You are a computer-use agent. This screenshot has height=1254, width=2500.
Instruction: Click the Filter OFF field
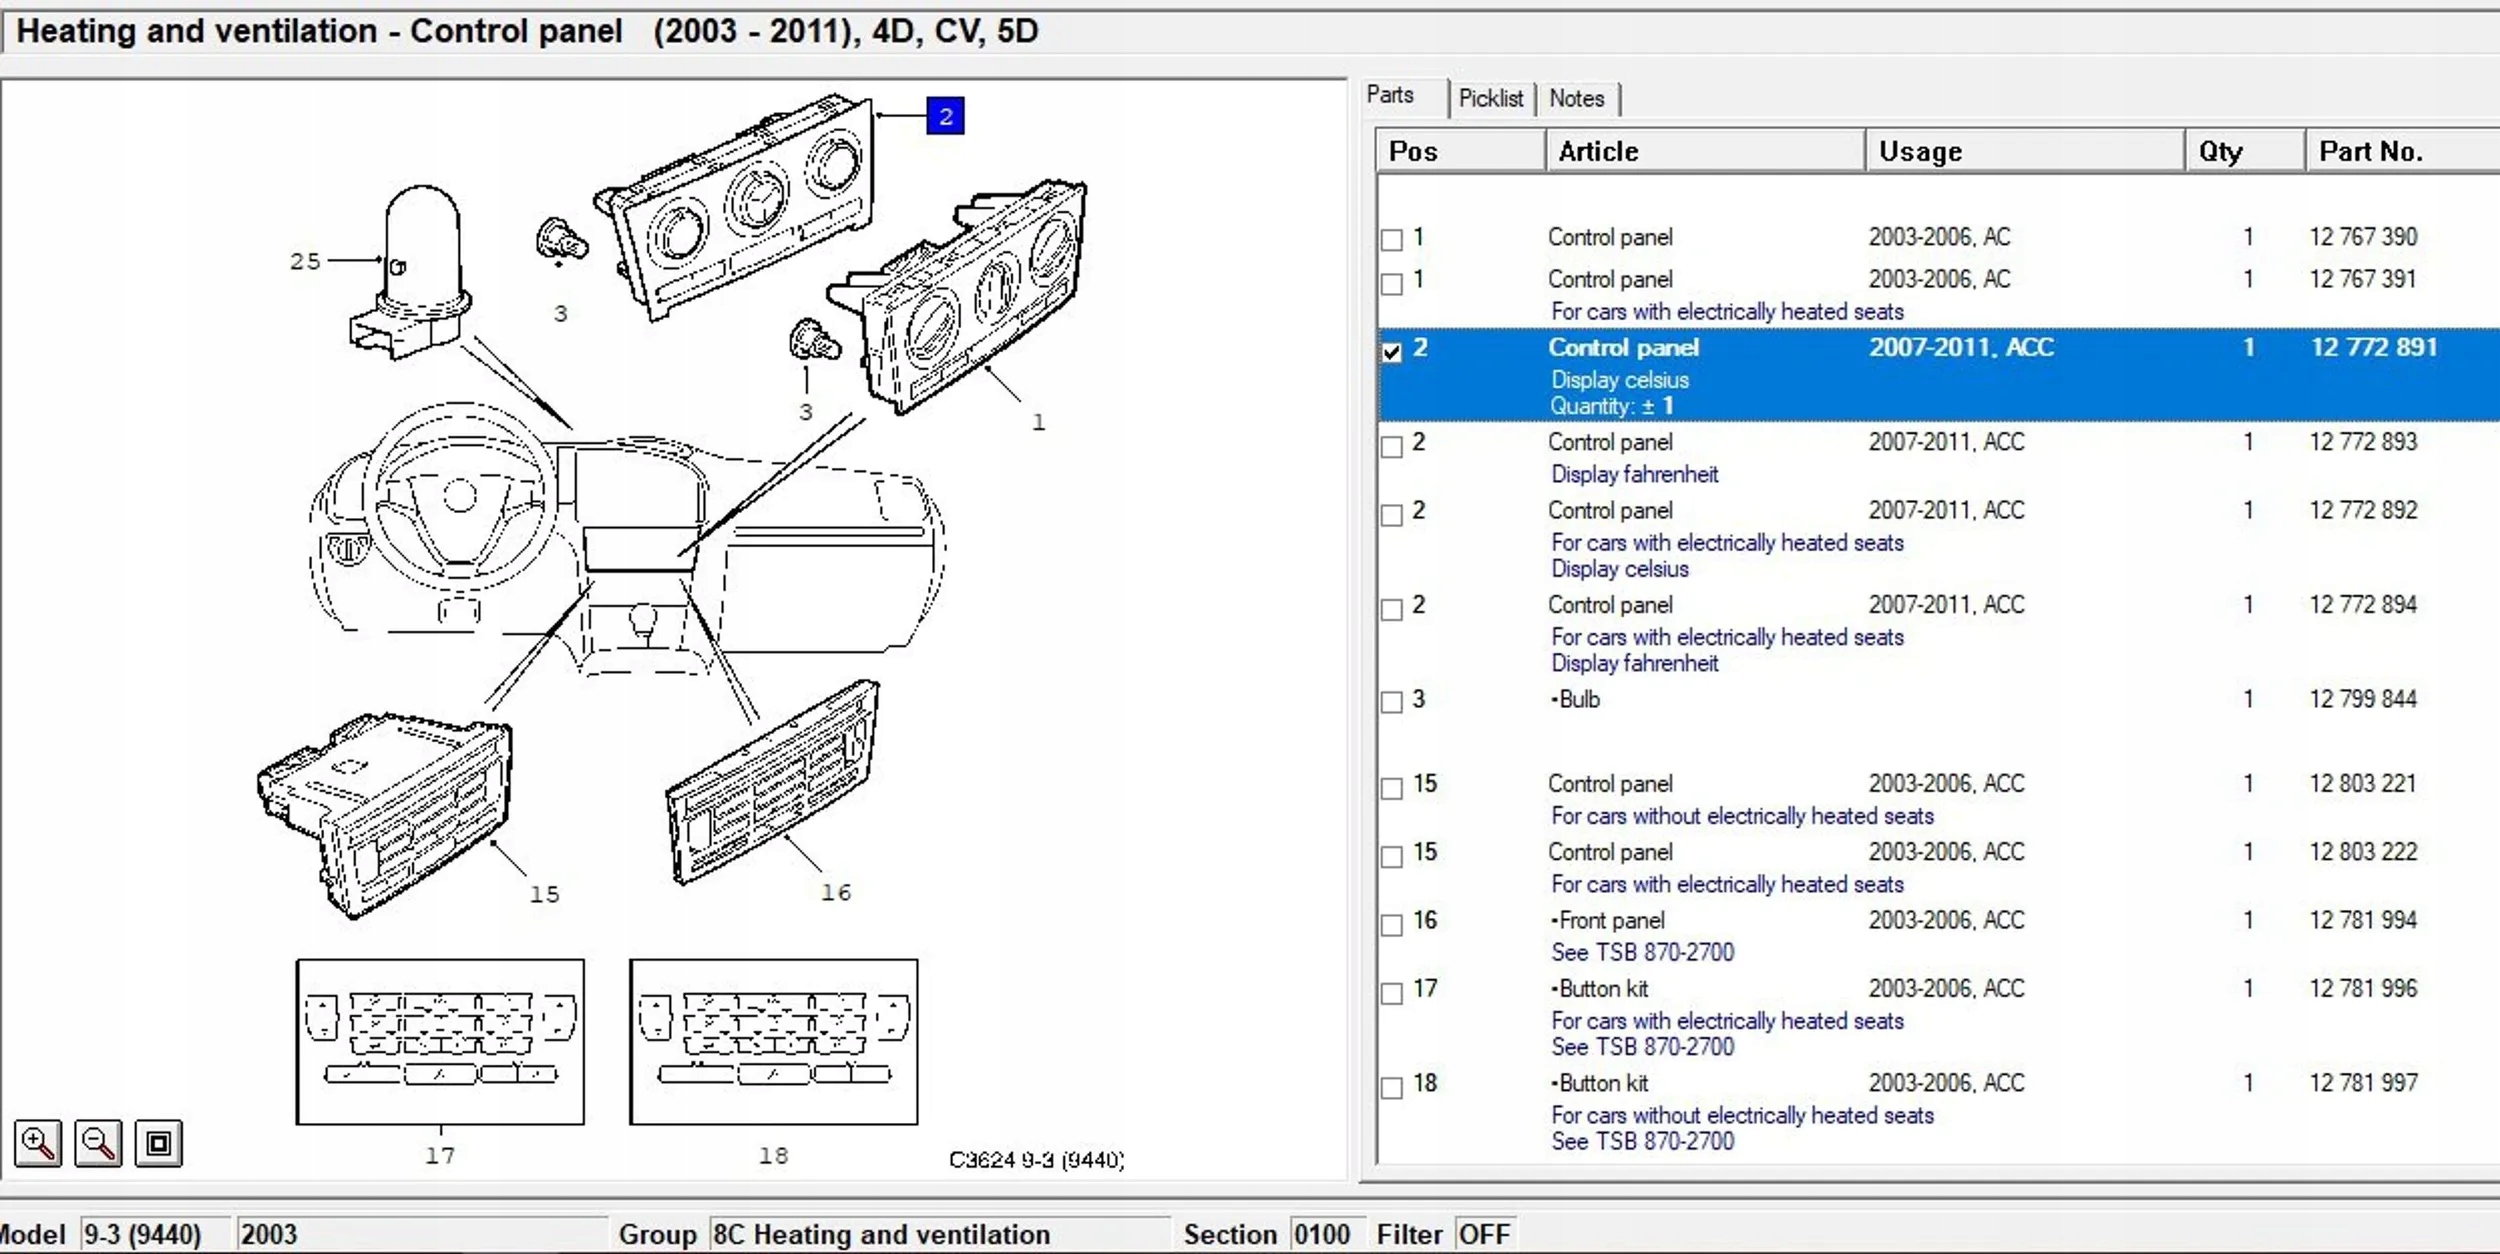[1483, 1234]
